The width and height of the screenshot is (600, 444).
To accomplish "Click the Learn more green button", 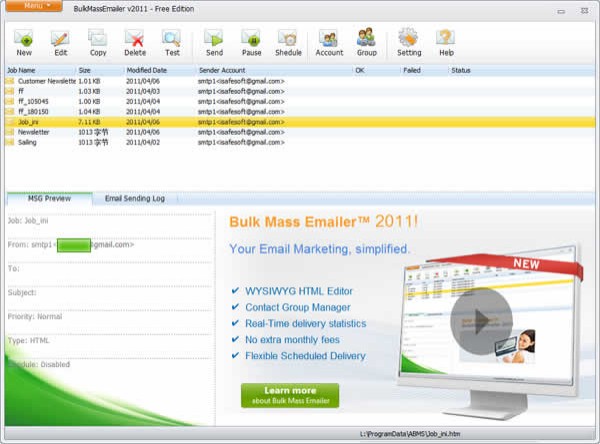I will (x=290, y=395).
